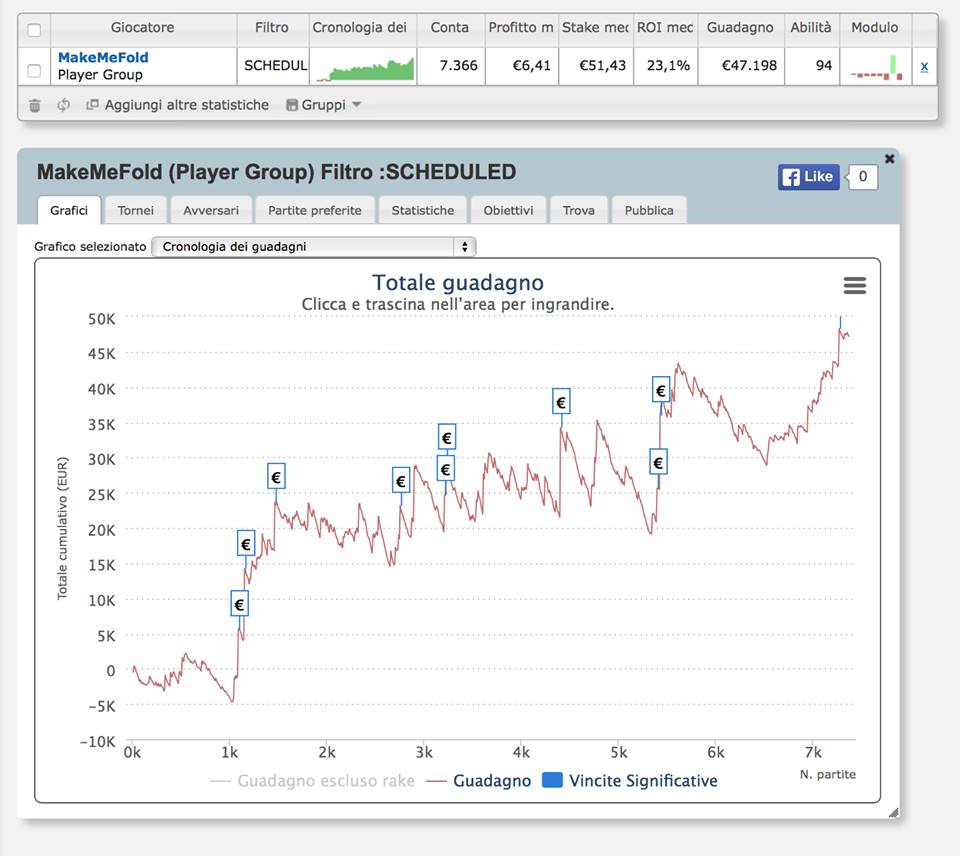Toggle Vincite Significative legend series
The image size is (960, 856).
[x=630, y=781]
